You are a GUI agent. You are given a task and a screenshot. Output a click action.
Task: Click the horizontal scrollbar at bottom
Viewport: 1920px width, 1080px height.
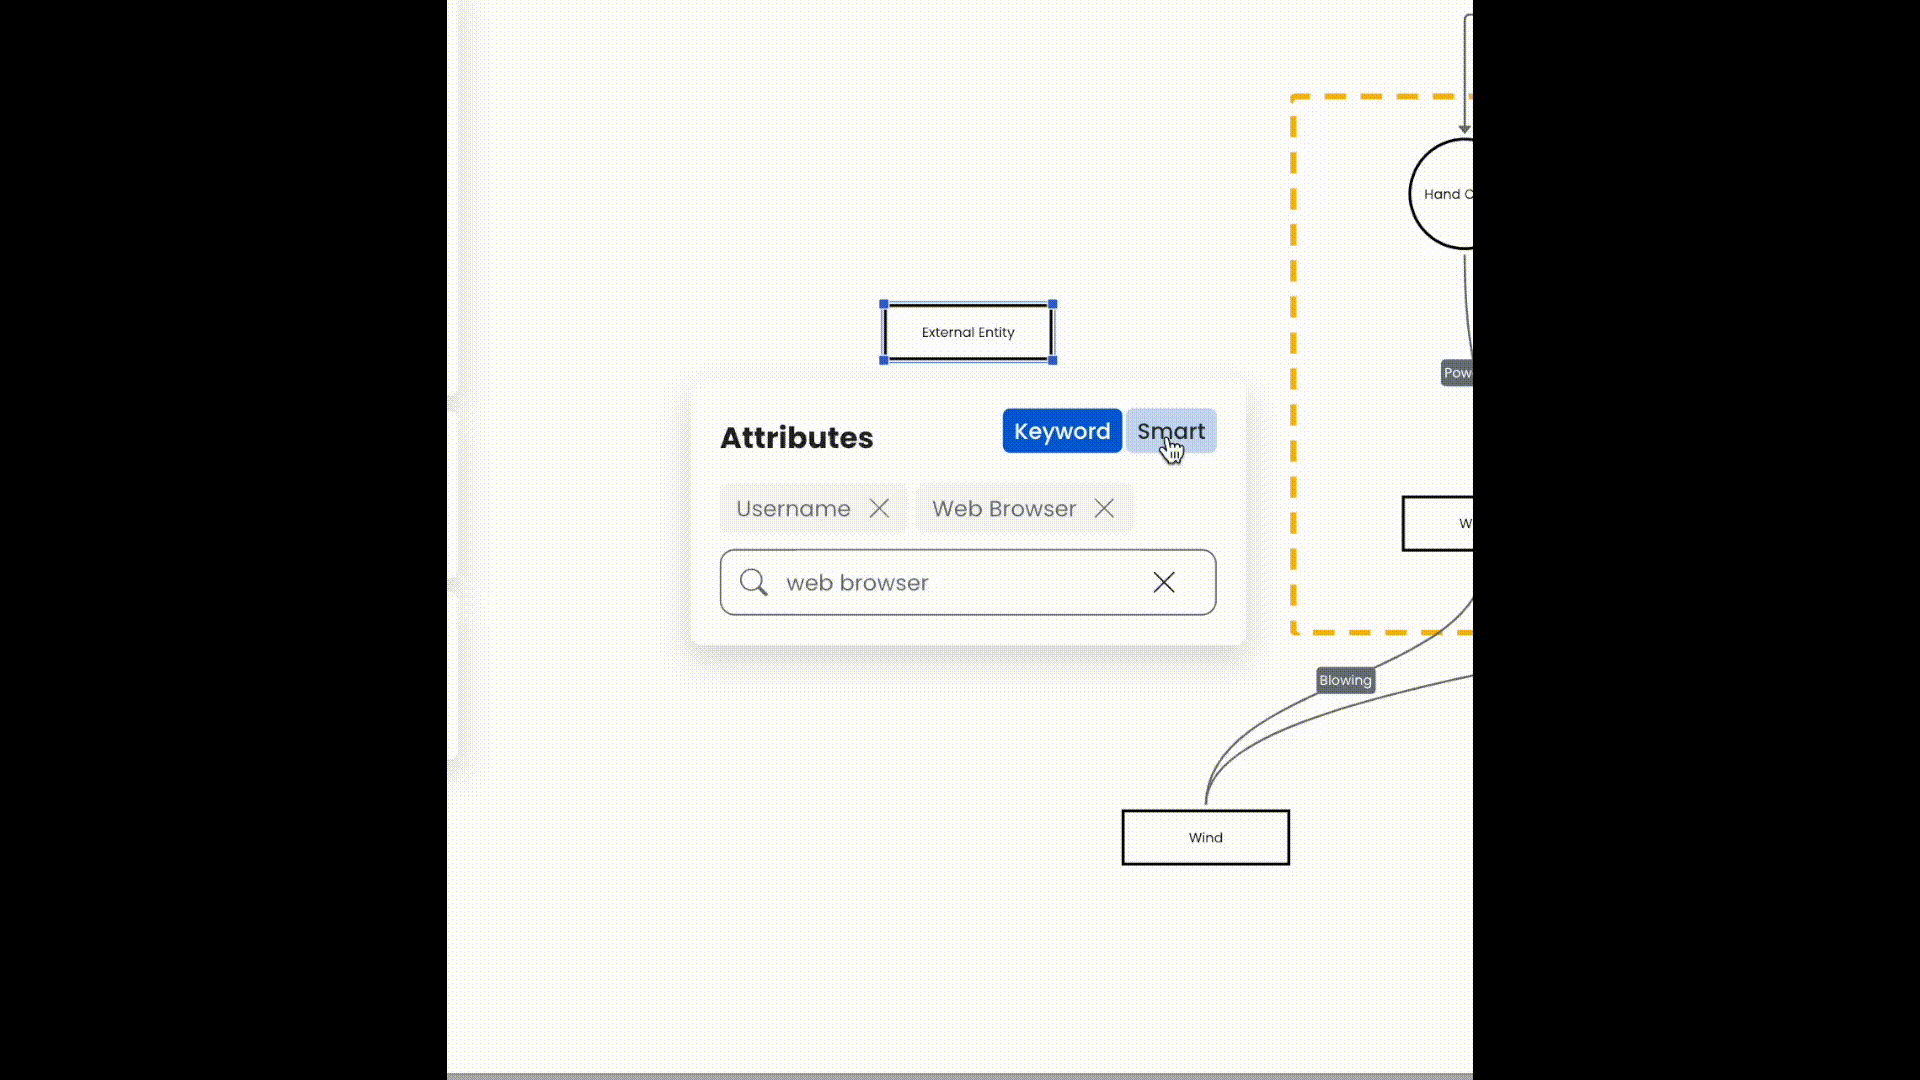tap(960, 1076)
